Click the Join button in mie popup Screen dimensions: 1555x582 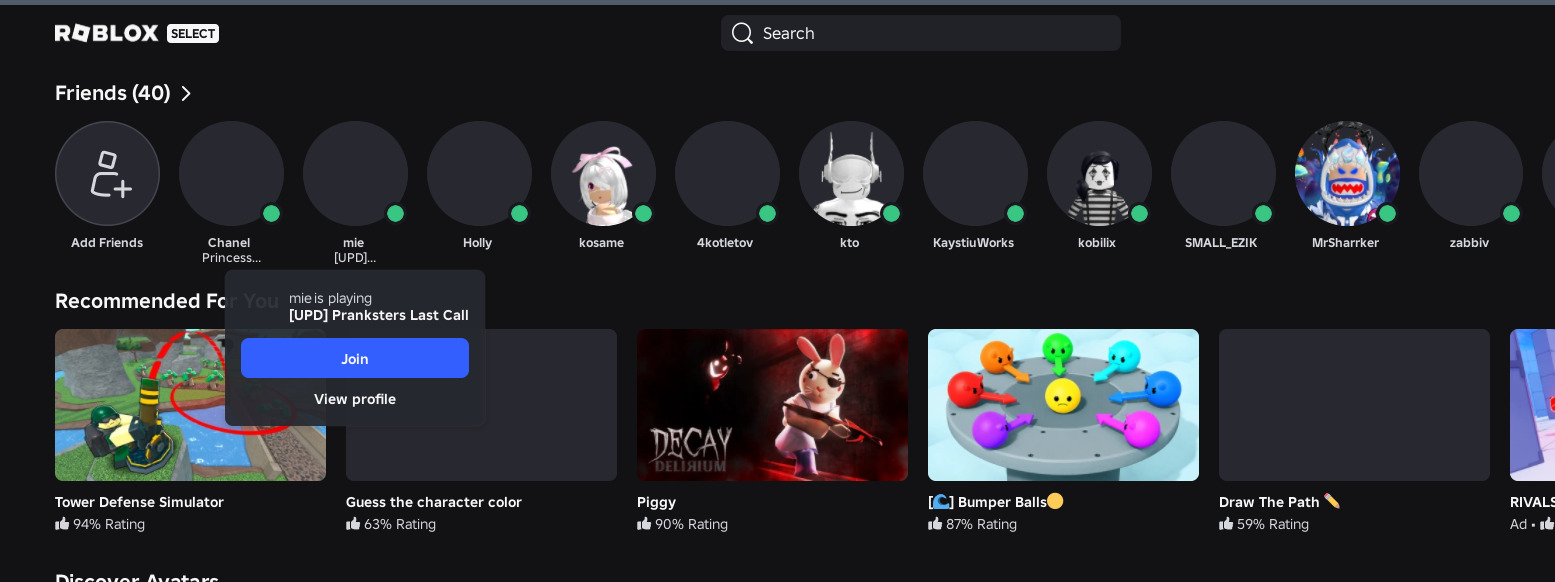click(355, 358)
